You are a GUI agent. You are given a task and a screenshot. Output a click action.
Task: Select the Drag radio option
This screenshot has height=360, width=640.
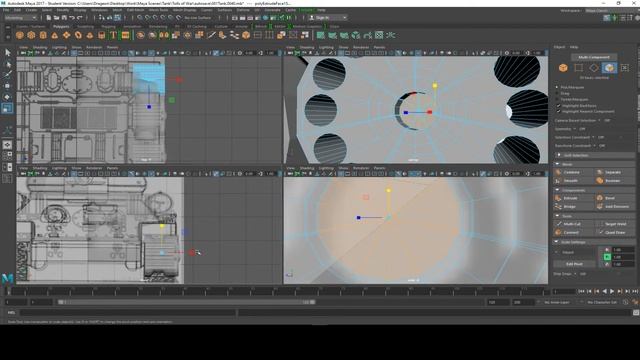(x=558, y=93)
